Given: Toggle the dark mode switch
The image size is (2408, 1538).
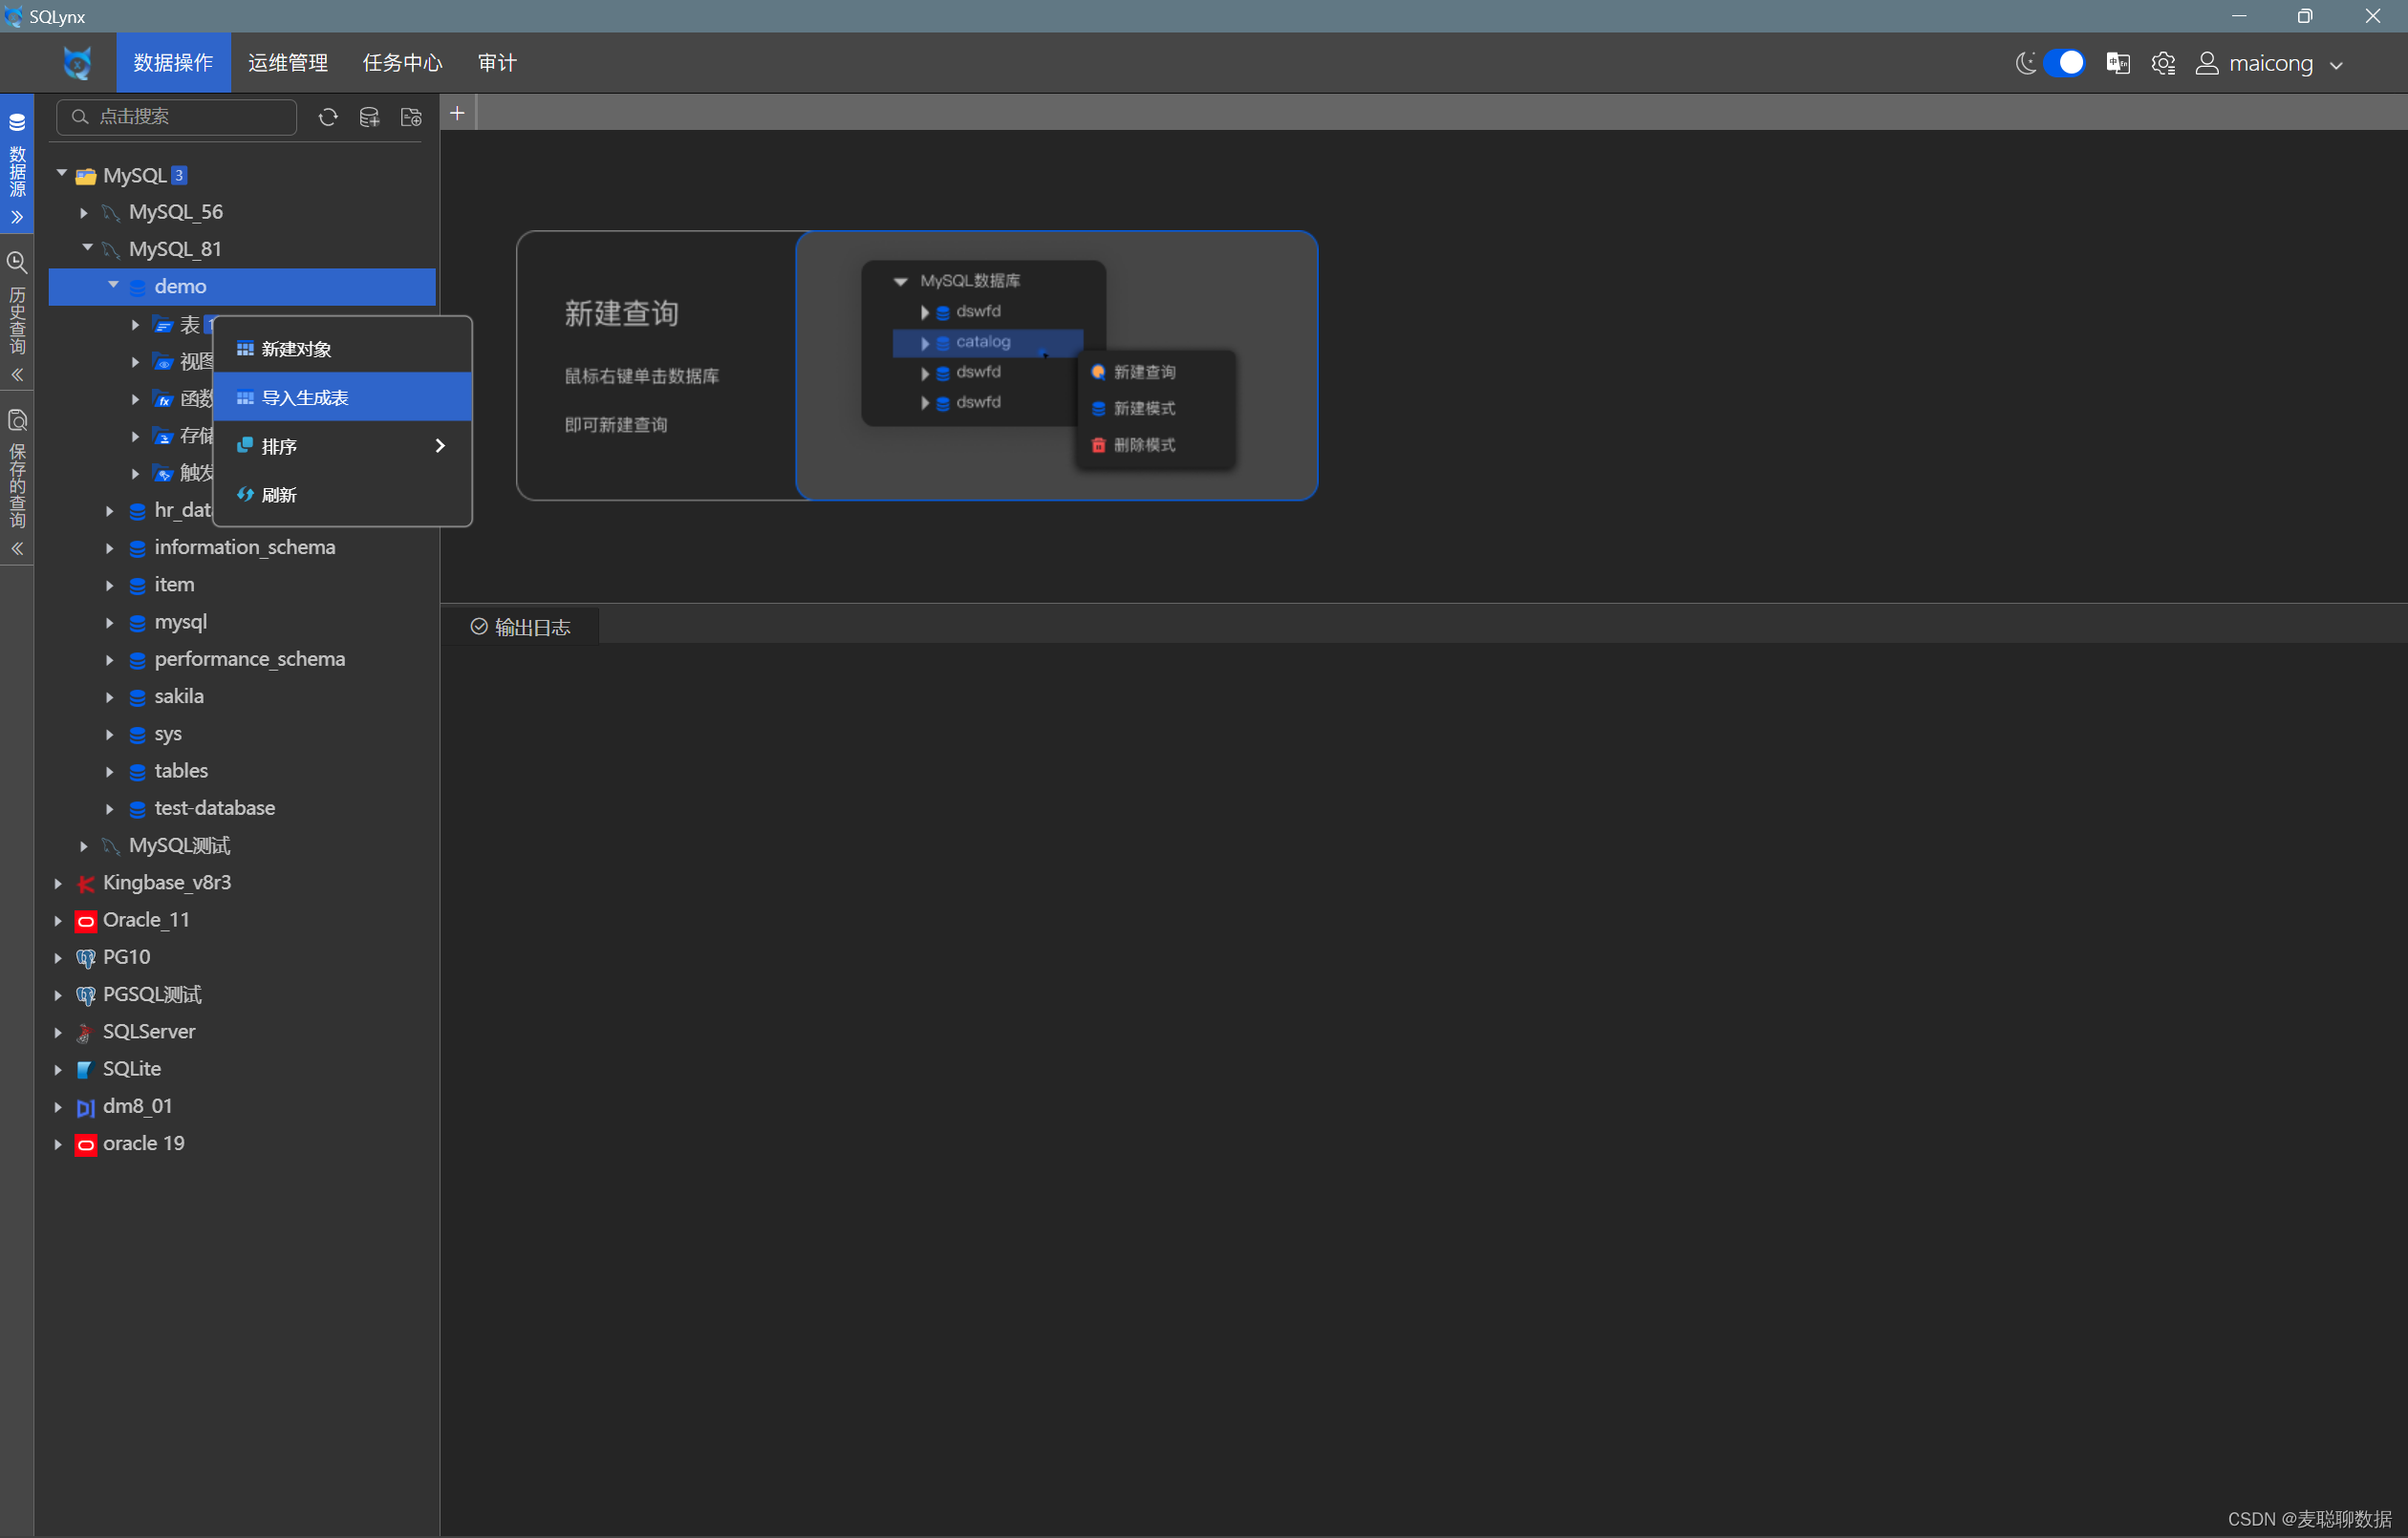Looking at the screenshot, I should point(2064,63).
